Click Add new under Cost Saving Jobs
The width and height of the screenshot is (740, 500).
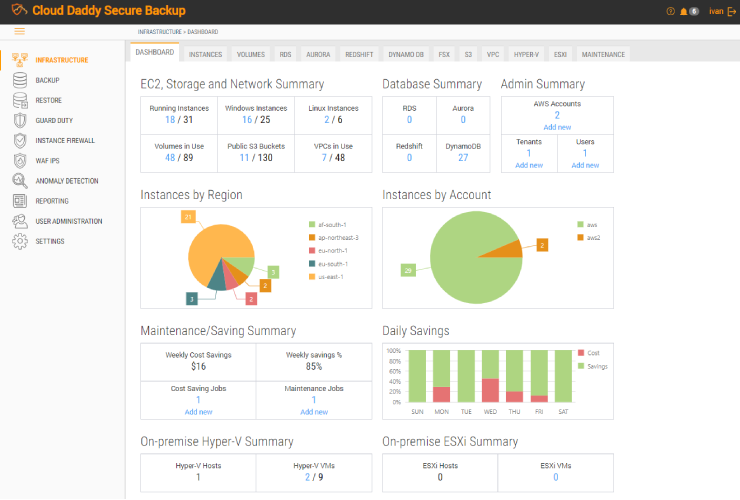click(x=198, y=412)
